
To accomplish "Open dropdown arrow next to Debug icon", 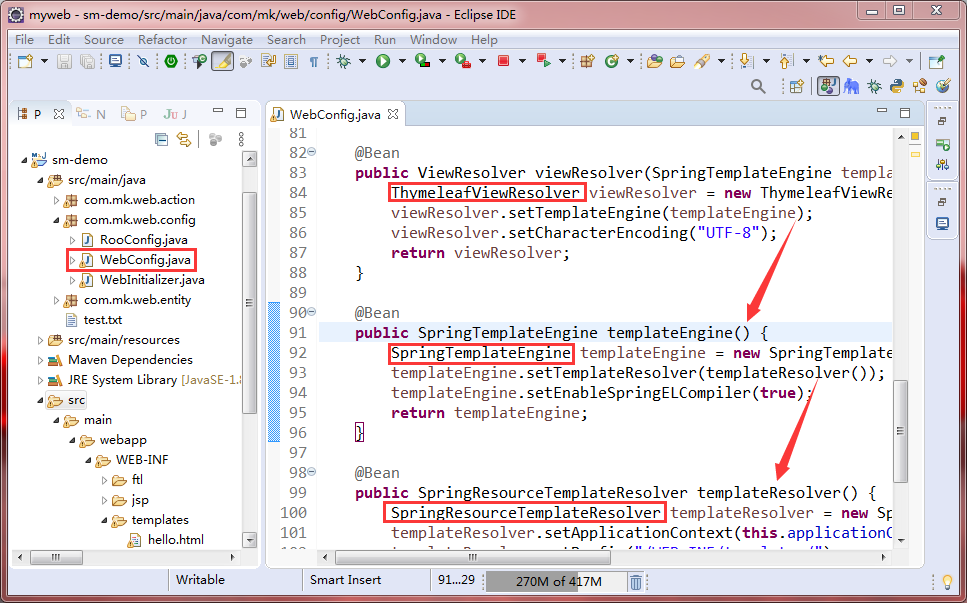I will [363, 61].
